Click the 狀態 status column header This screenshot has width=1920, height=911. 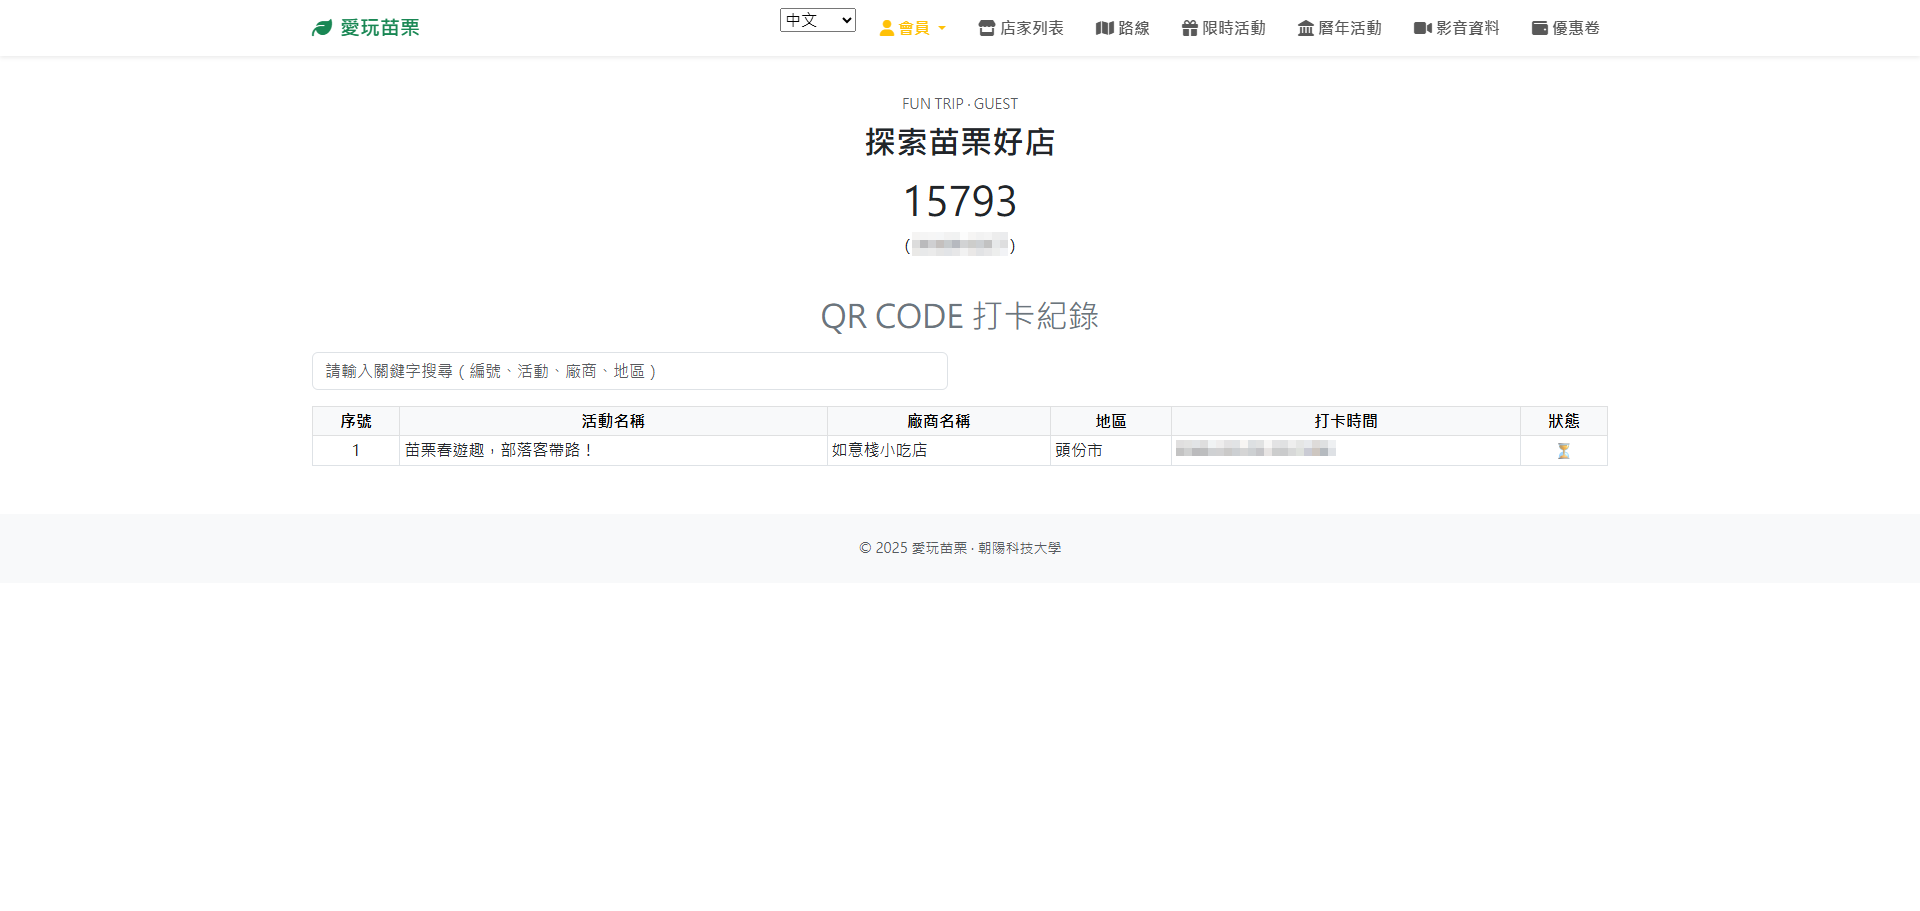coord(1563,421)
